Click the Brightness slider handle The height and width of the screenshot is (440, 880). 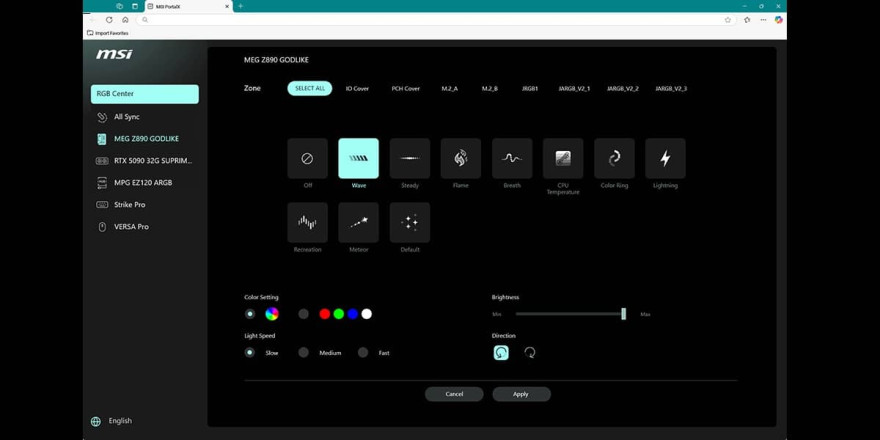624,314
